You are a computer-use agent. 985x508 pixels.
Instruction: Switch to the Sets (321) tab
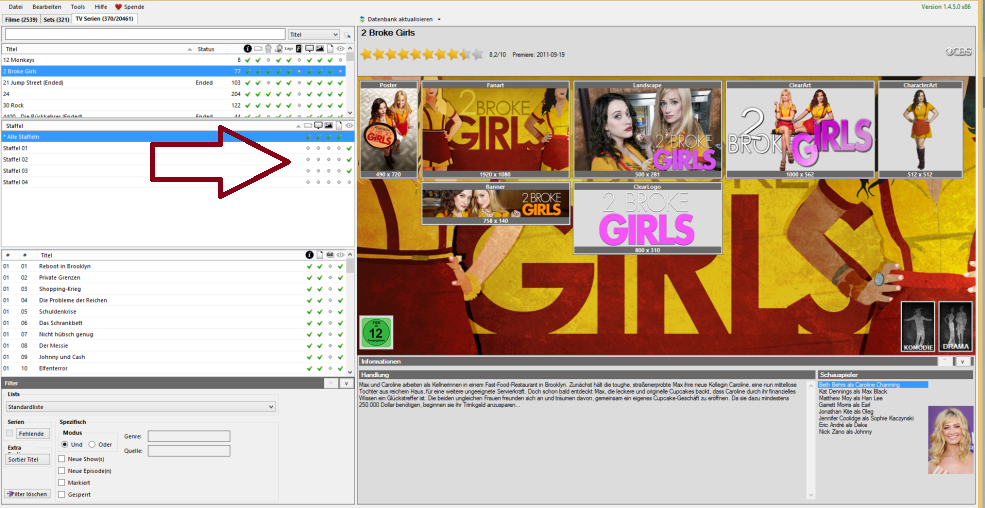point(56,19)
